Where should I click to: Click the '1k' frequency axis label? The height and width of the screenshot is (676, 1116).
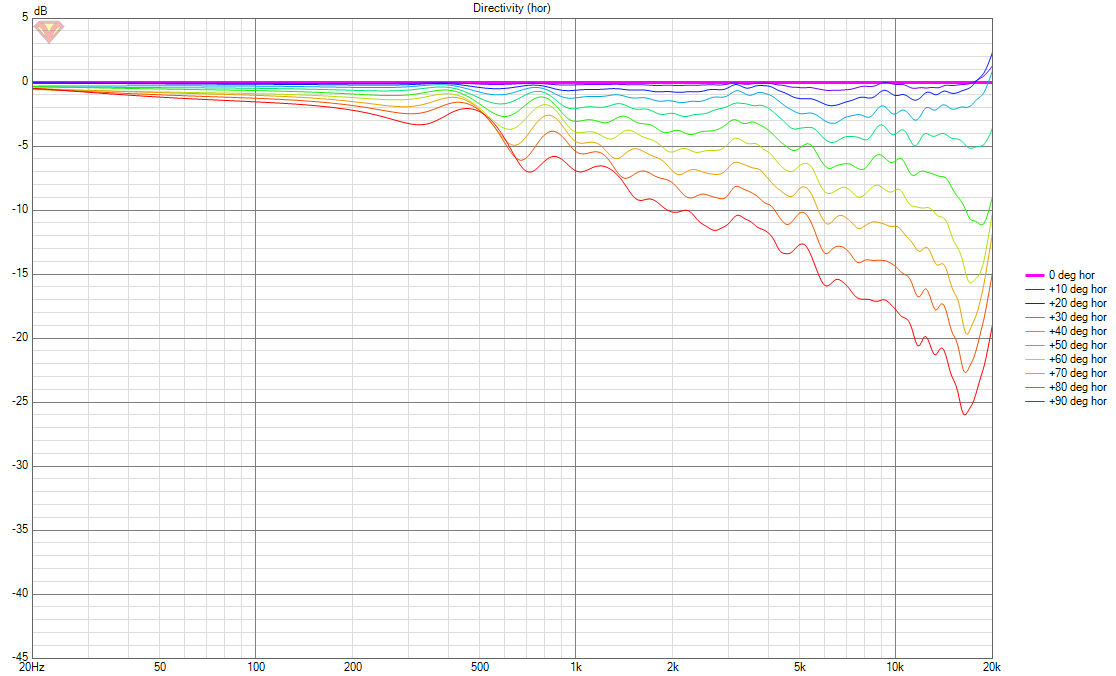click(x=576, y=667)
